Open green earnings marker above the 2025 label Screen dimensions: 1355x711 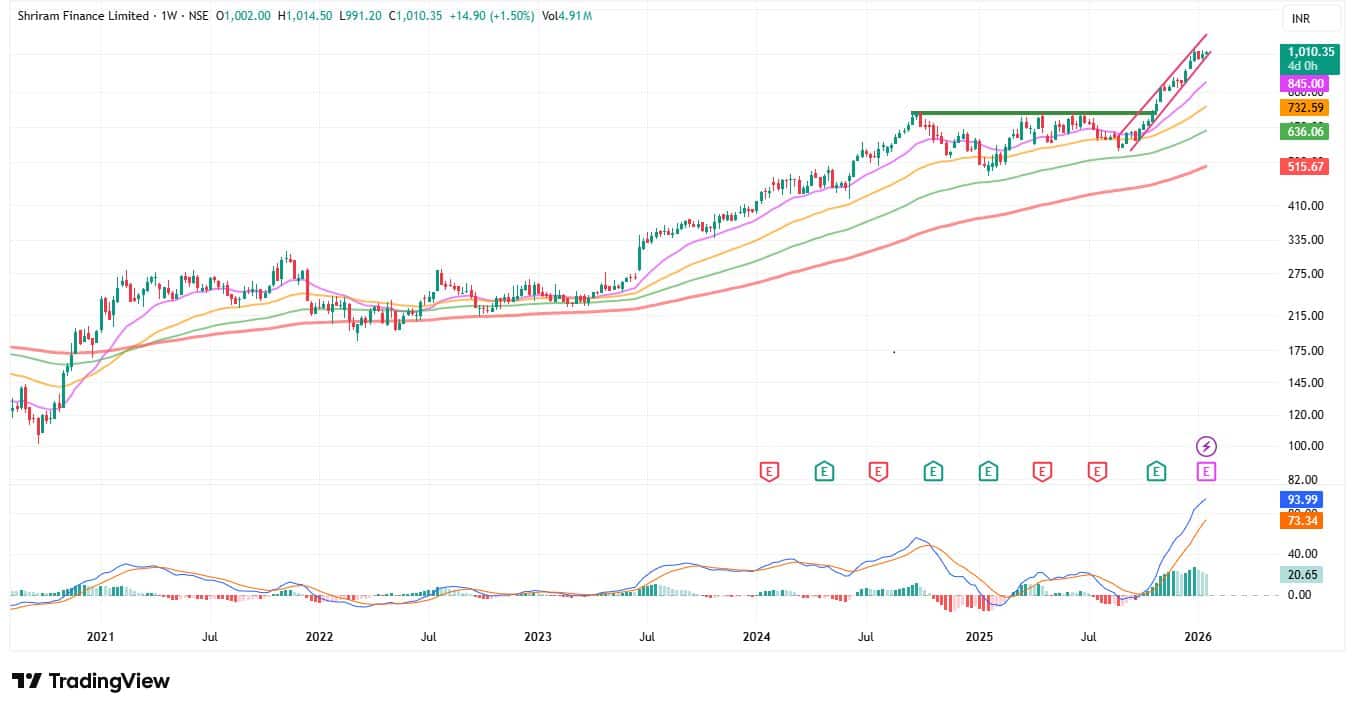[x=988, y=471]
